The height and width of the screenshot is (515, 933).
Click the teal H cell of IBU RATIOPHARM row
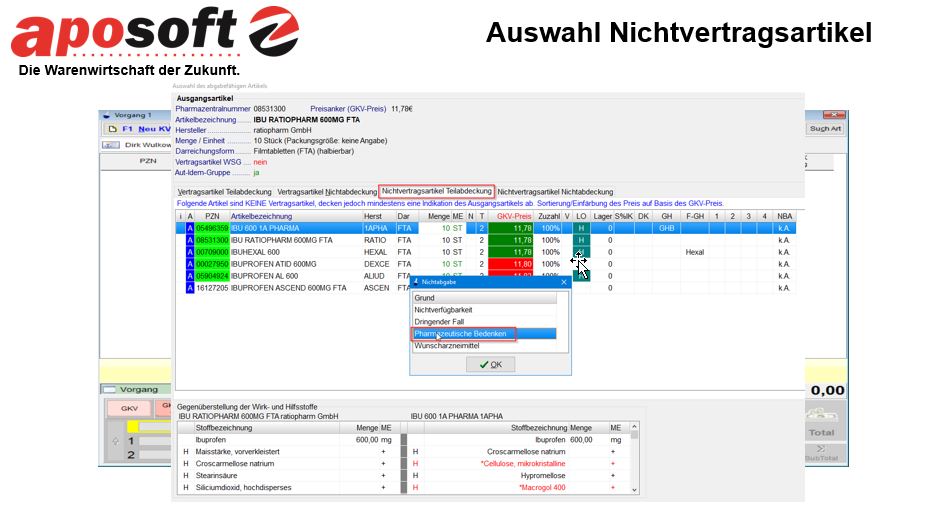(581, 240)
